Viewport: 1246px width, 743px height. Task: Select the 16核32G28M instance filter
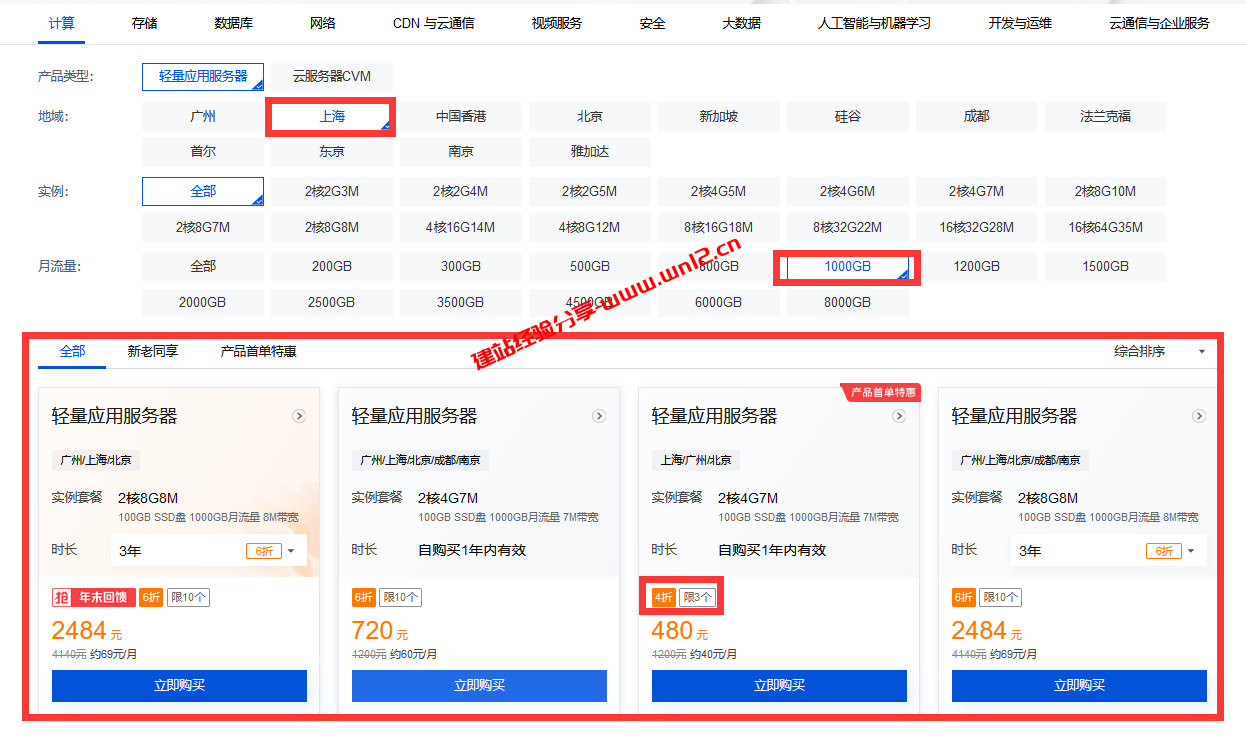pos(976,227)
